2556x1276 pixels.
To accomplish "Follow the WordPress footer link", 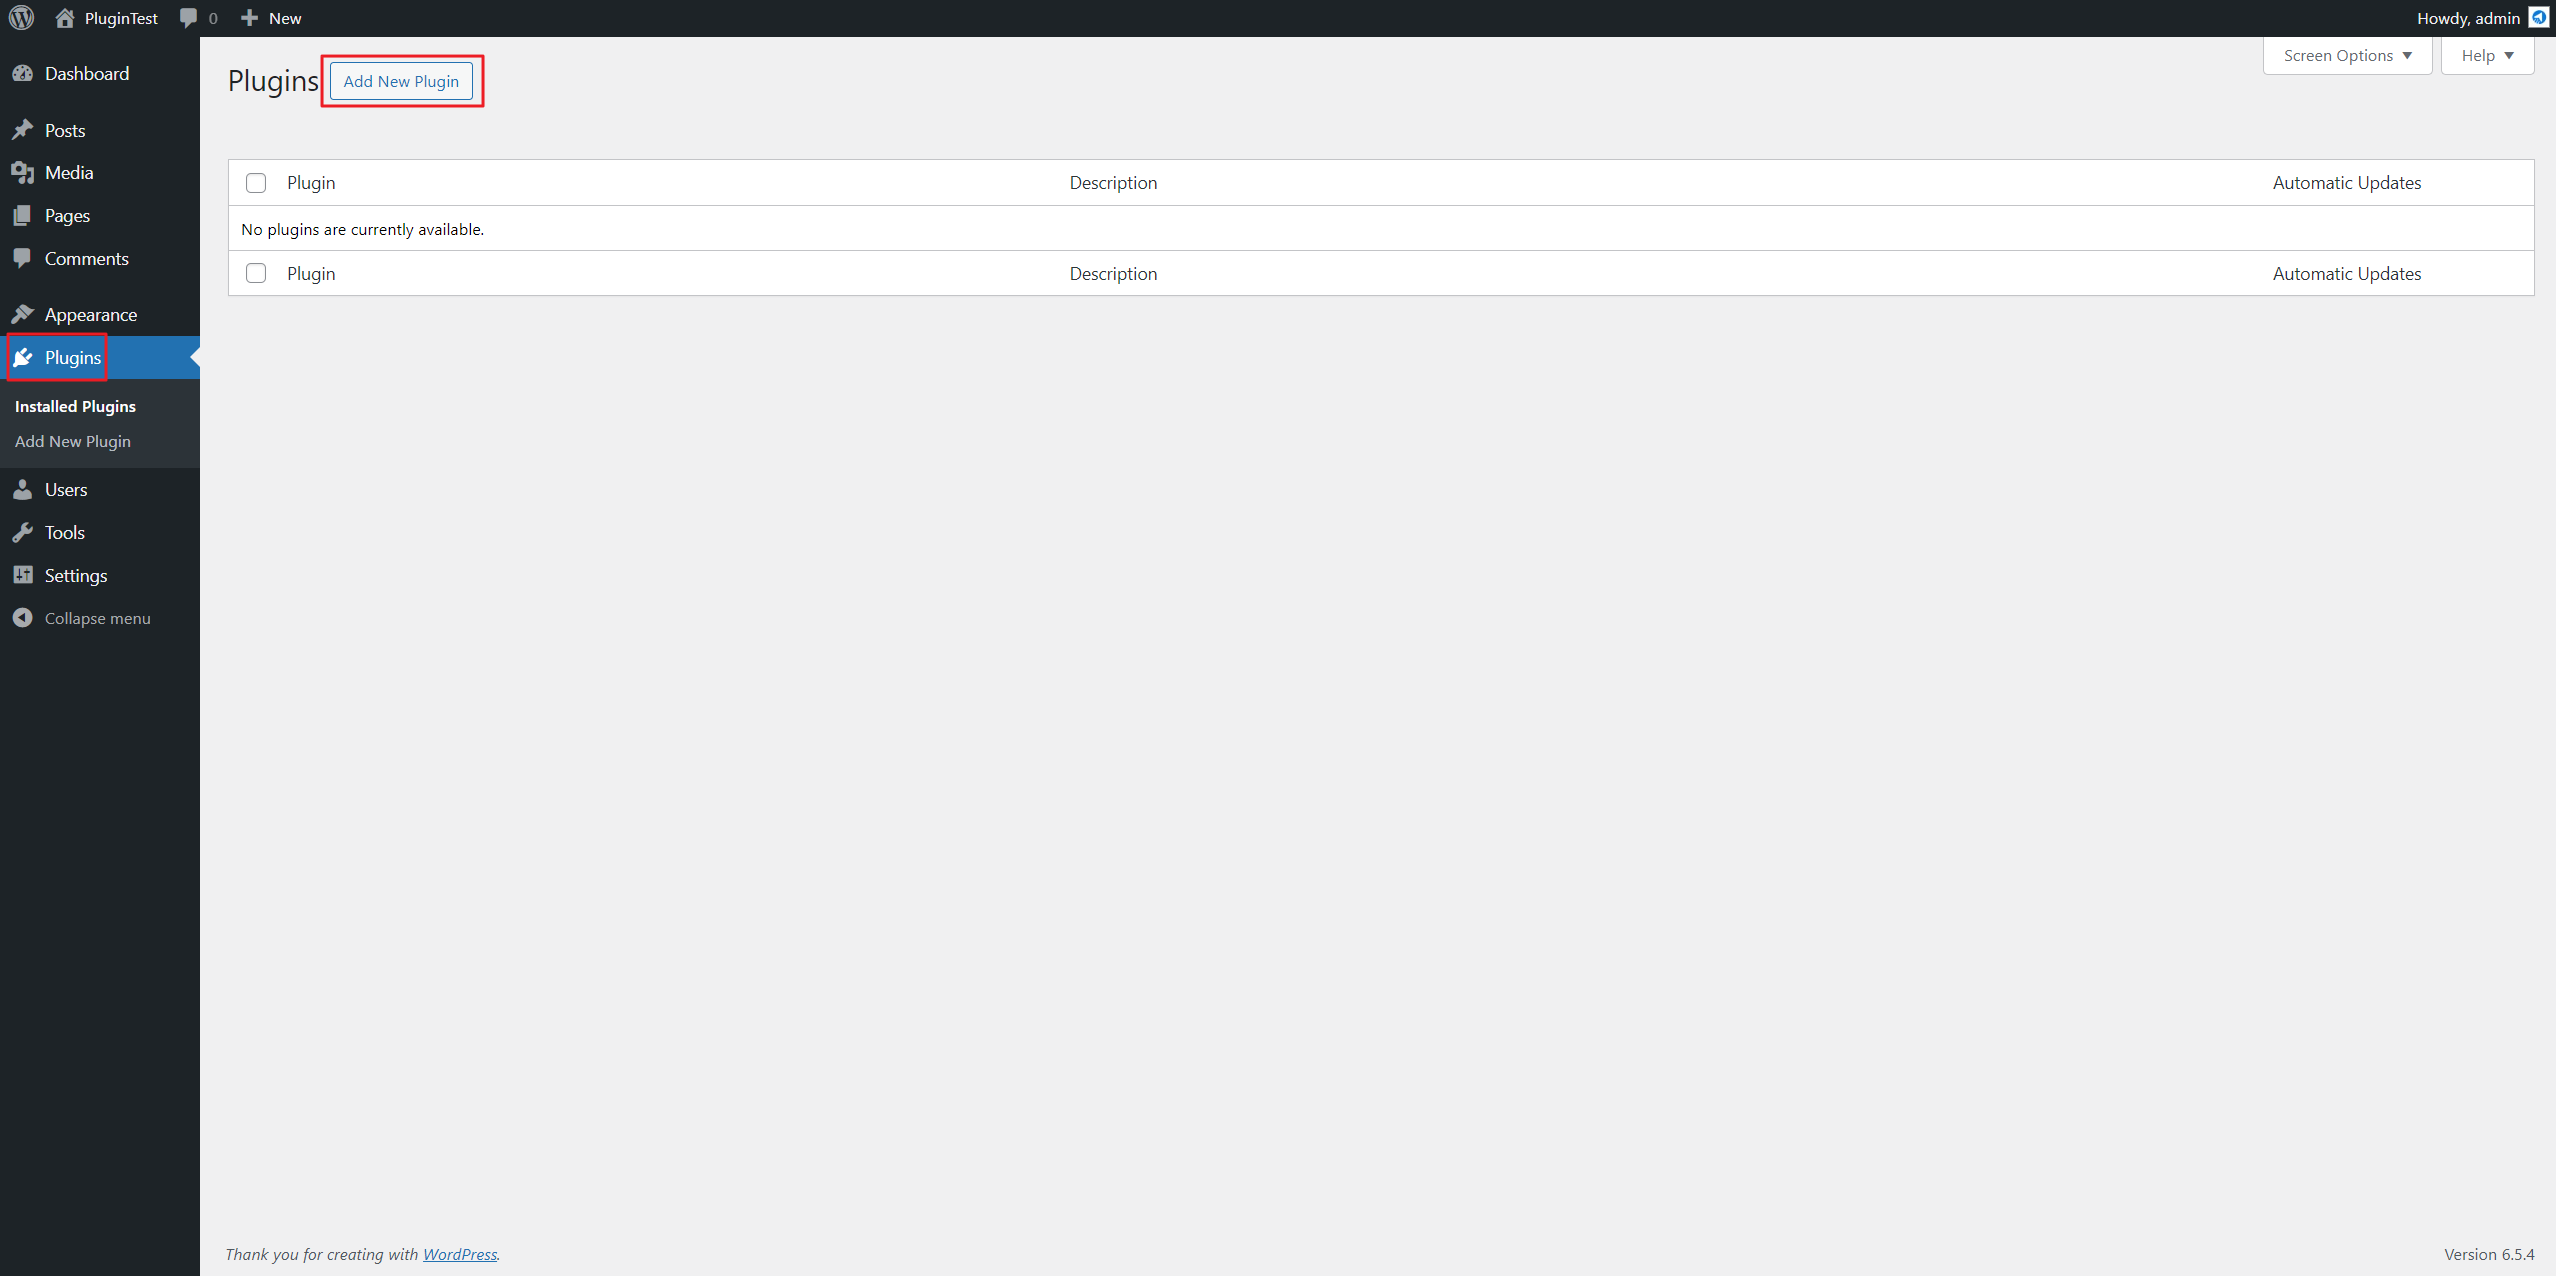I will coord(459,1254).
